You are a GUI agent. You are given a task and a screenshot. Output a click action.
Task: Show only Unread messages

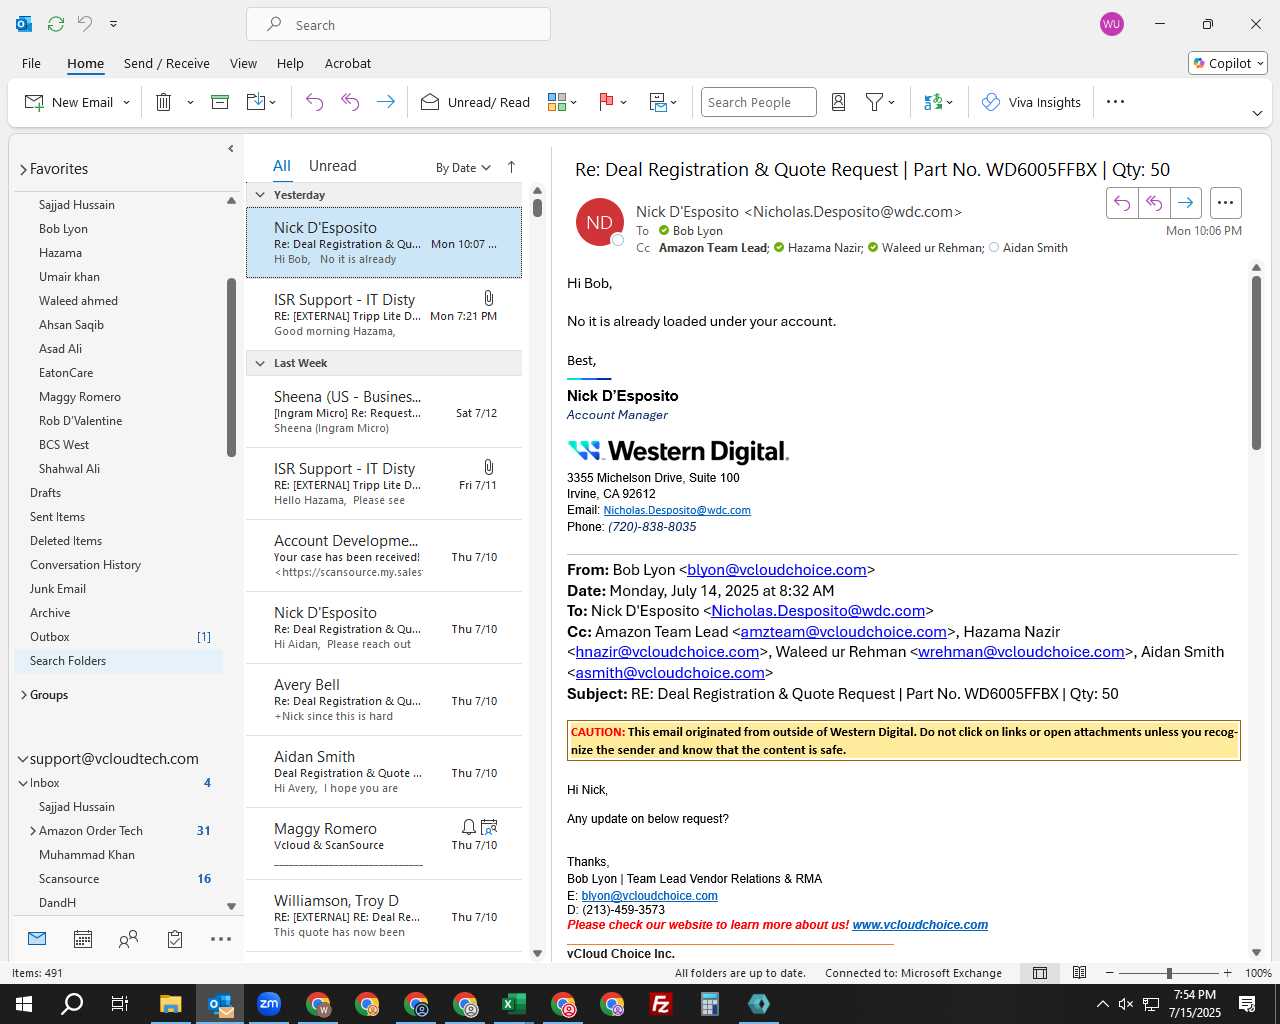(x=332, y=166)
